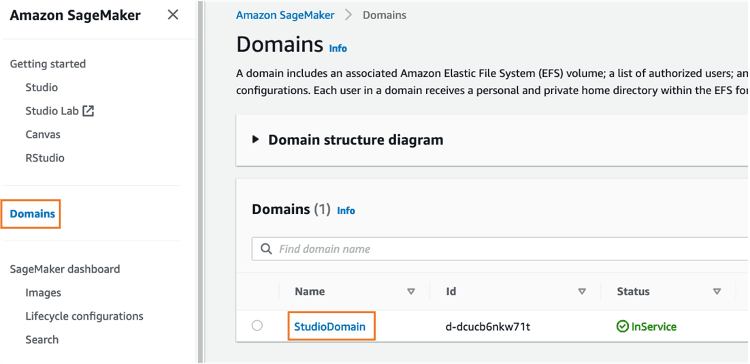Close the Amazon SageMaker navigation panel
This screenshot has width=750, height=364.
coord(173,15)
